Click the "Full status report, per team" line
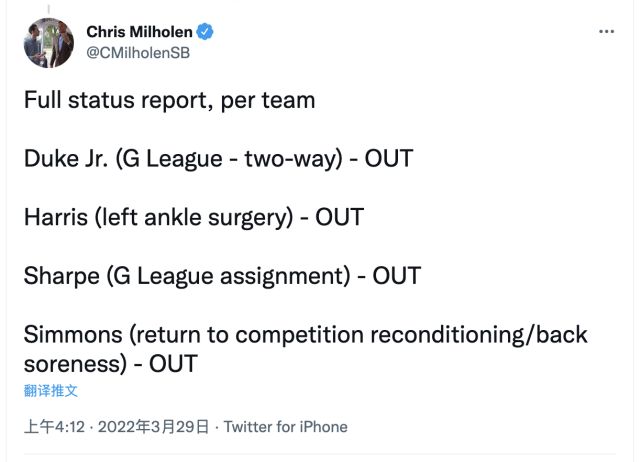 (x=170, y=100)
